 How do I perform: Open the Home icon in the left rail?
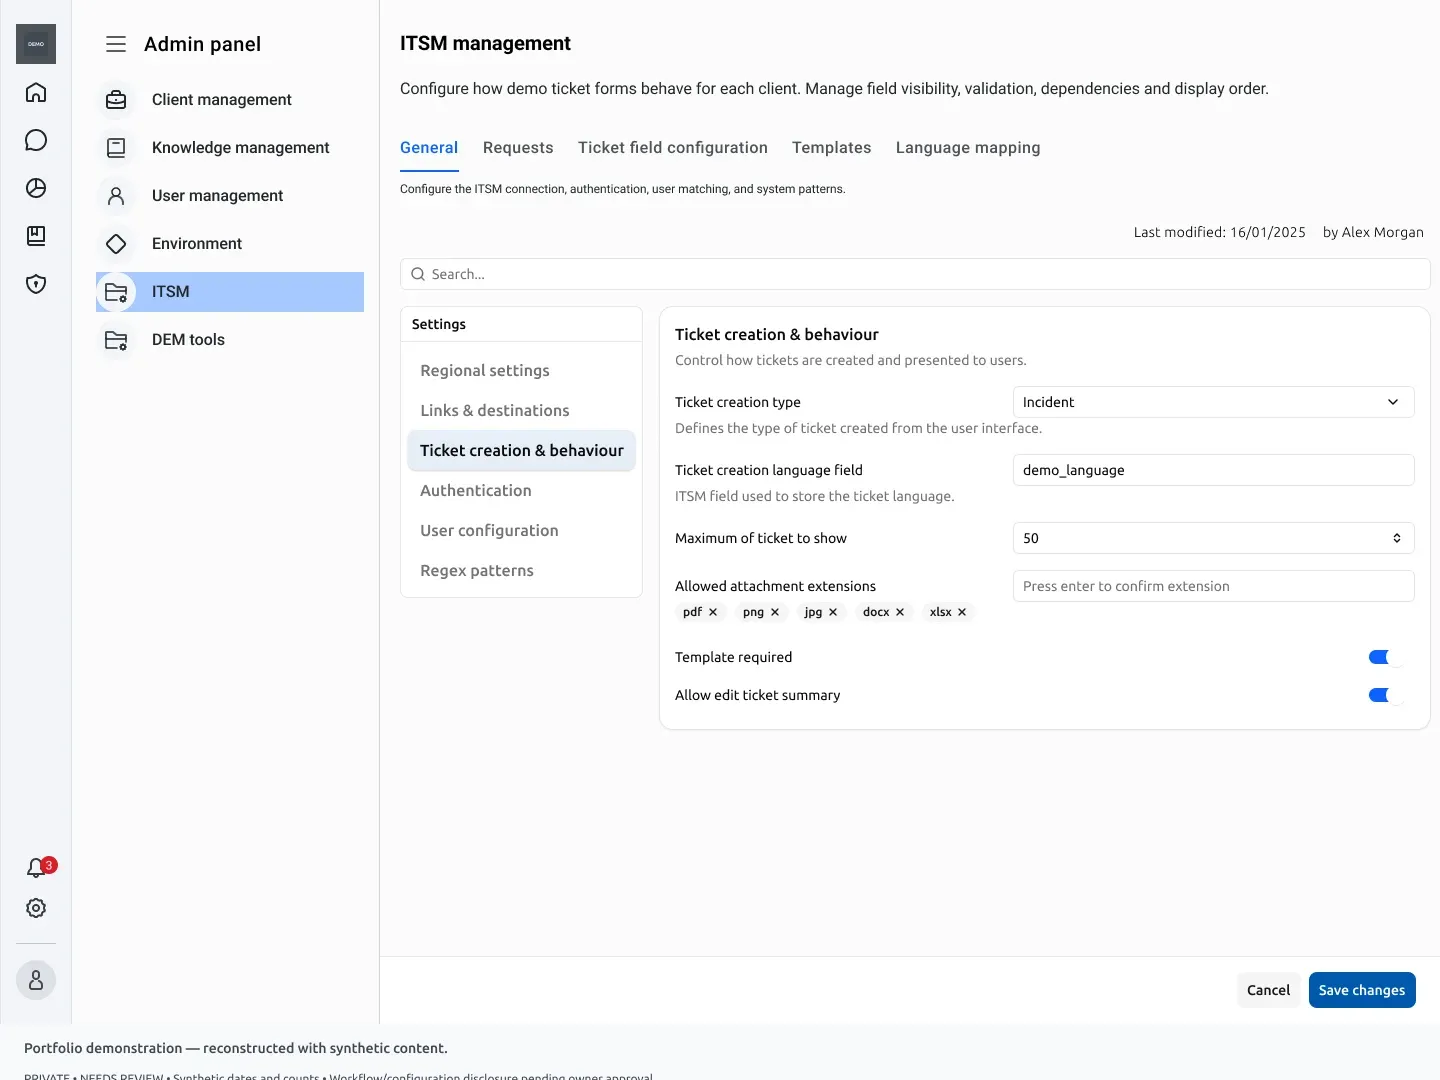point(36,92)
